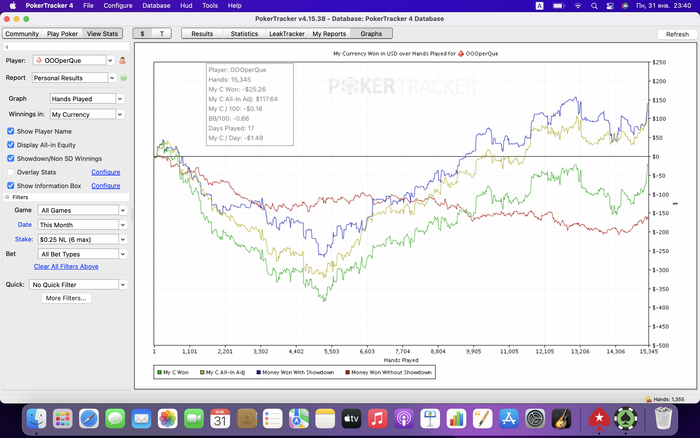This screenshot has height=438, width=700.
Task: Open Control Center in menu bar
Action: click(610, 6)
